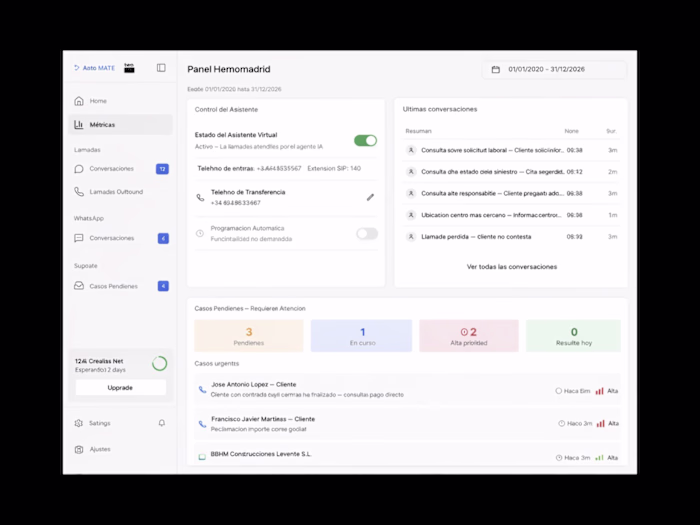Viewport: 700px width, 525px height.
Task: Click the Resumen column header
Action: click(418, 131)
